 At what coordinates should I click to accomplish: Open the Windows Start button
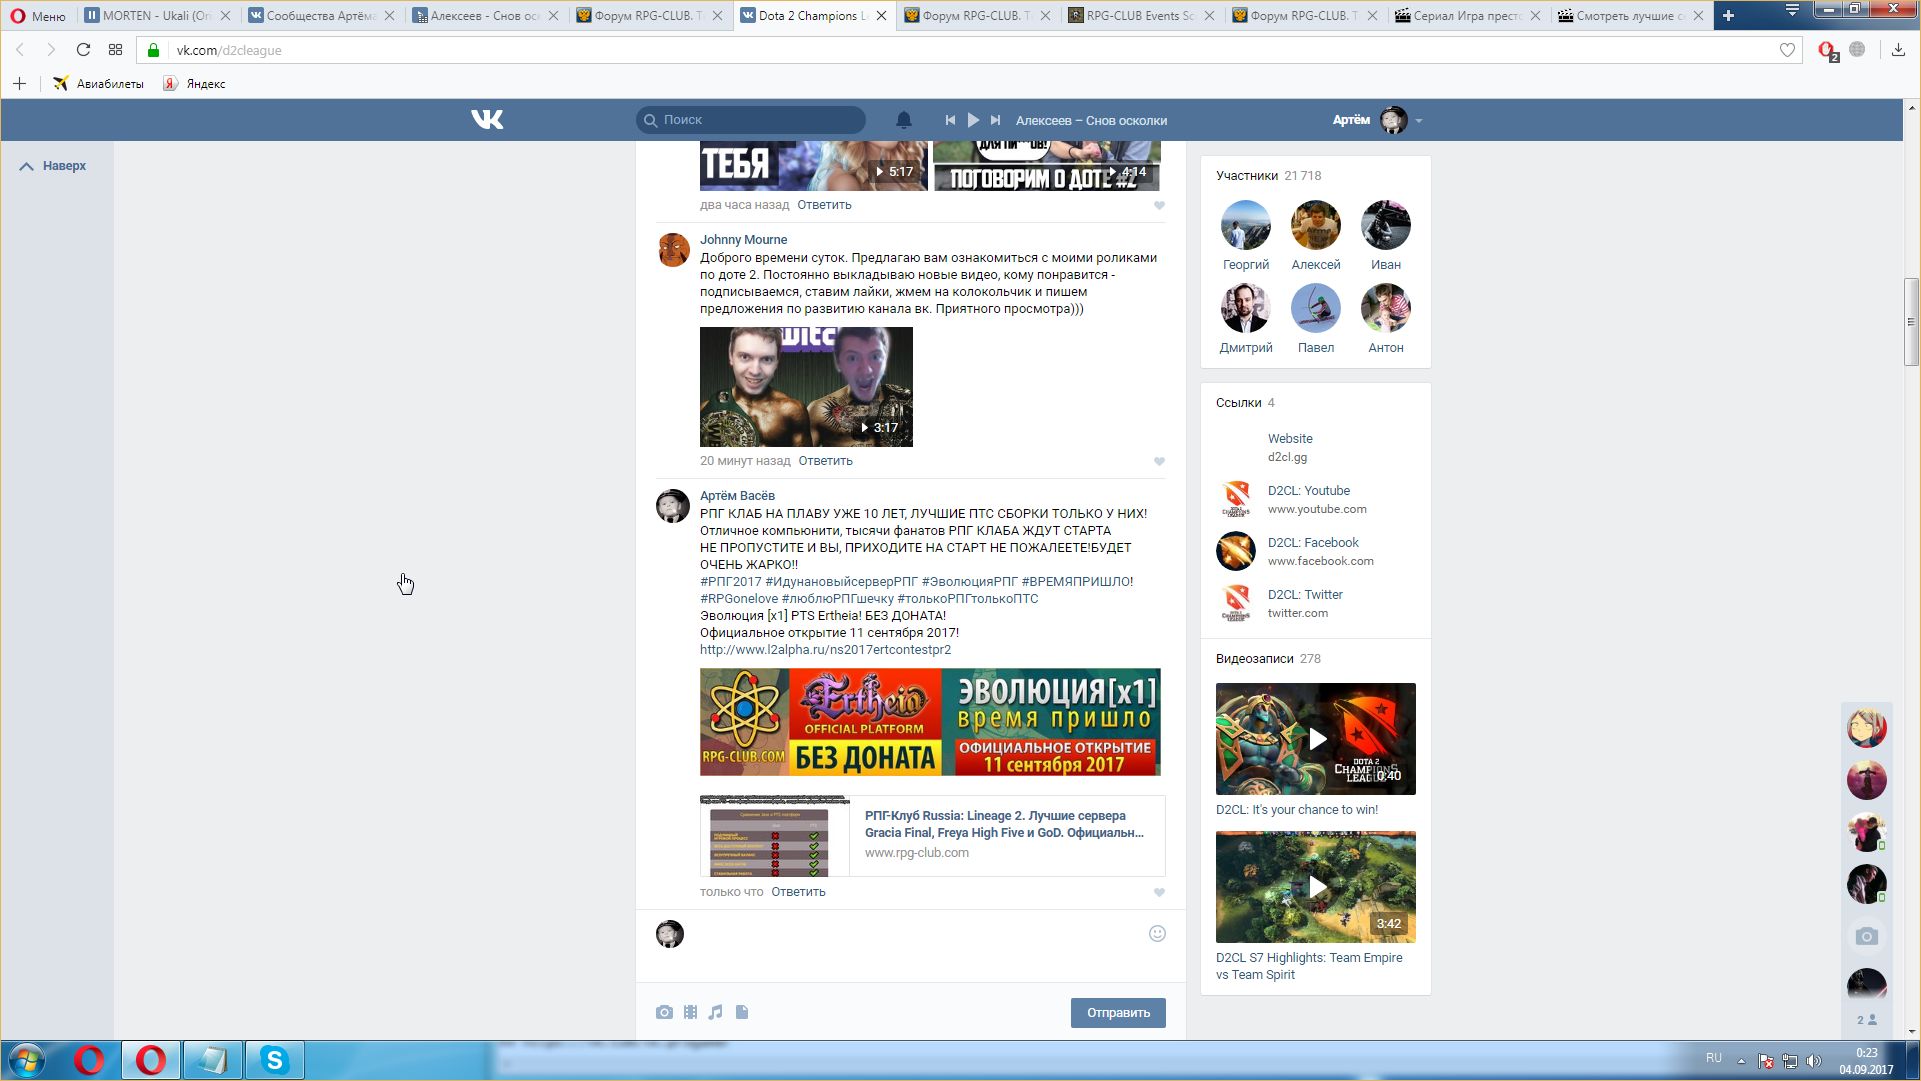click(27, 1060)
